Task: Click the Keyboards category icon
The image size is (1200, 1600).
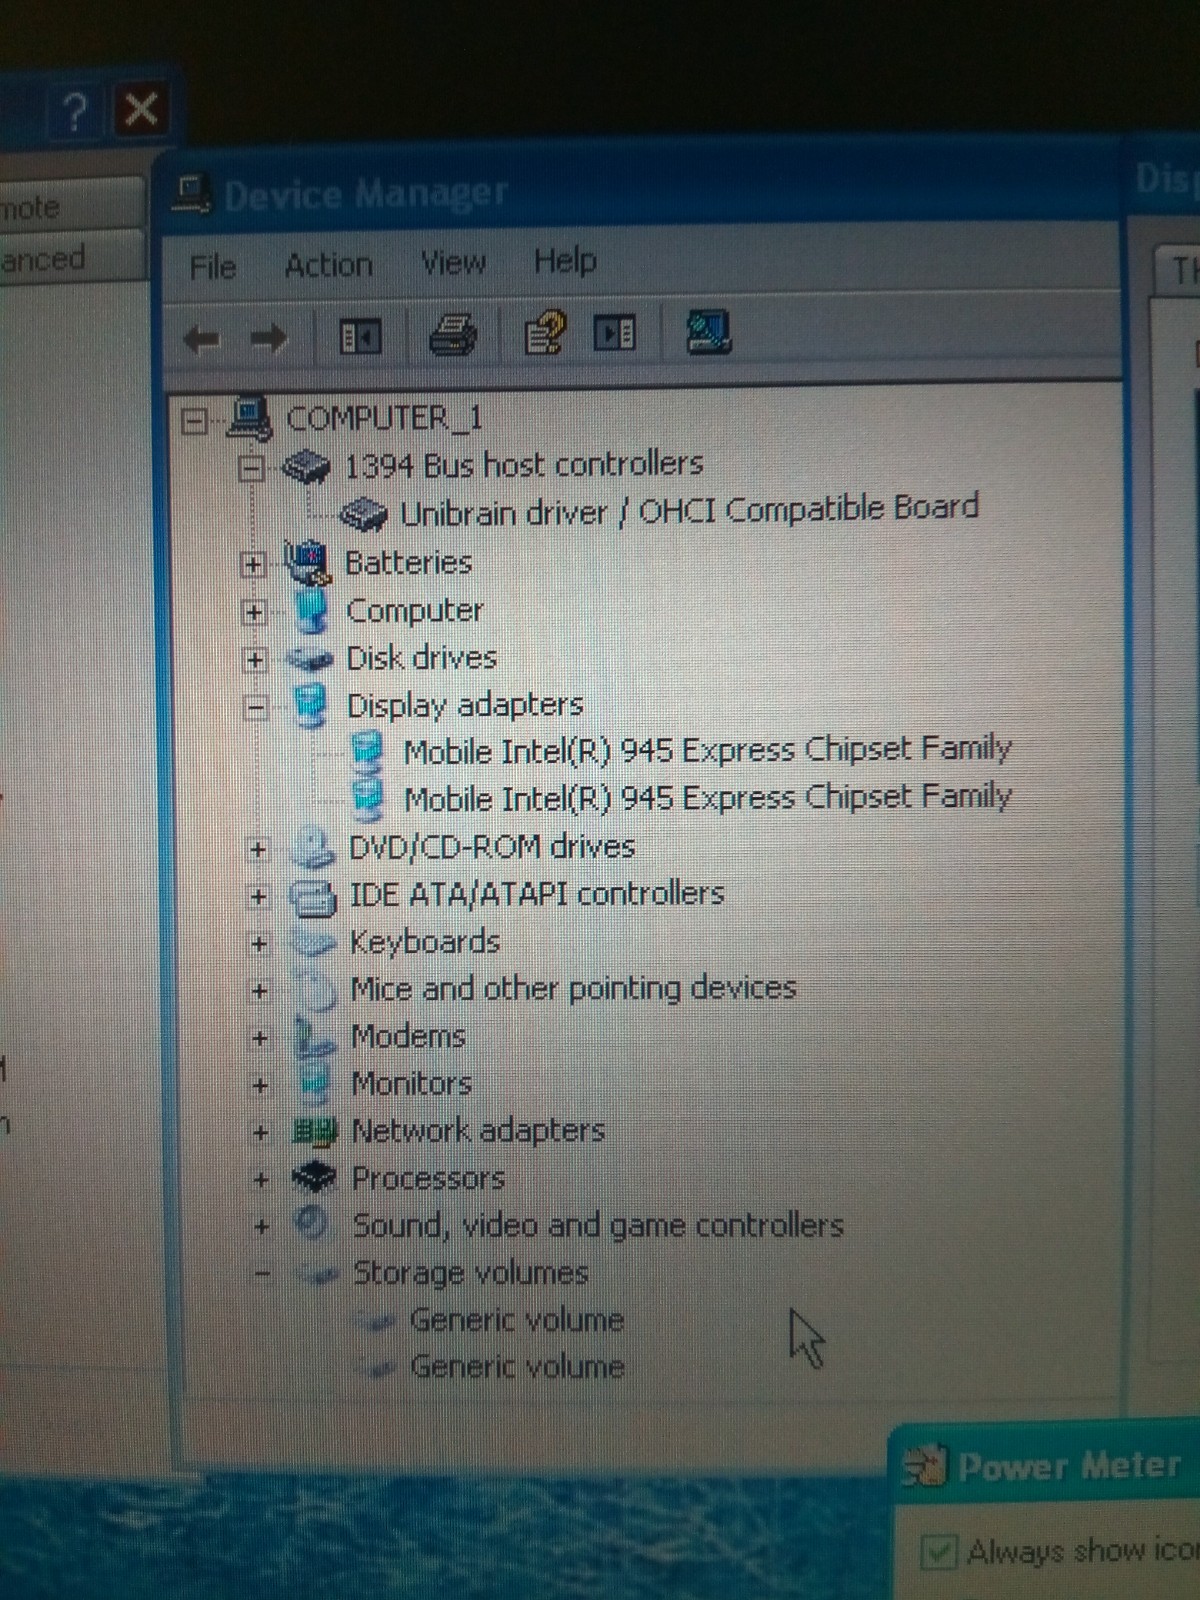Action: 314,942
